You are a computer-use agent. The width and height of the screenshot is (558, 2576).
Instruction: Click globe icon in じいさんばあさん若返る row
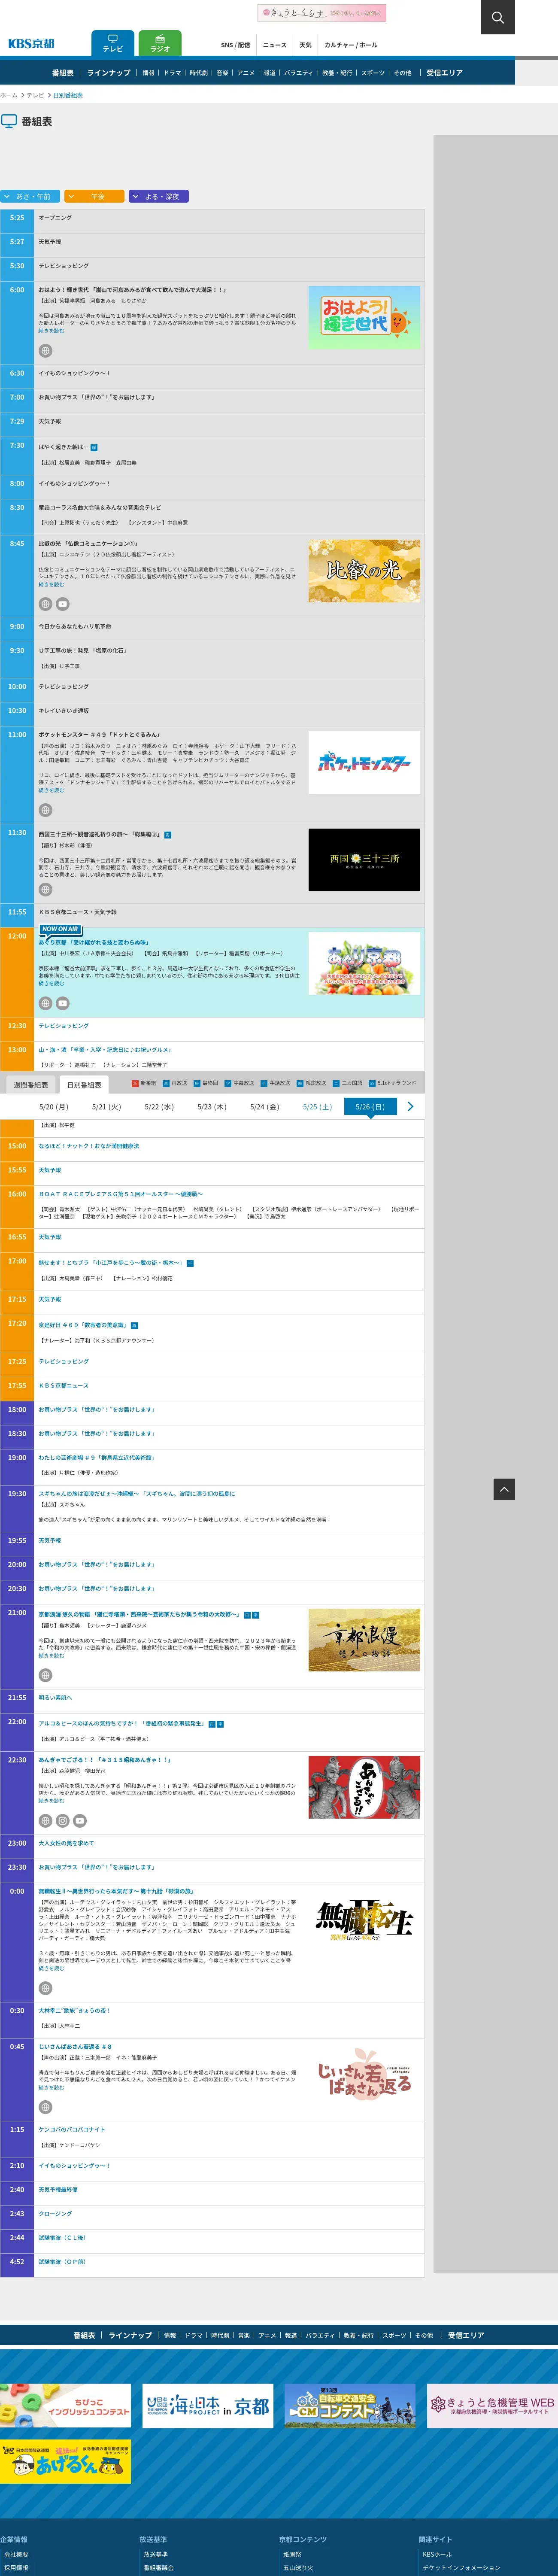click(45, 2107)
